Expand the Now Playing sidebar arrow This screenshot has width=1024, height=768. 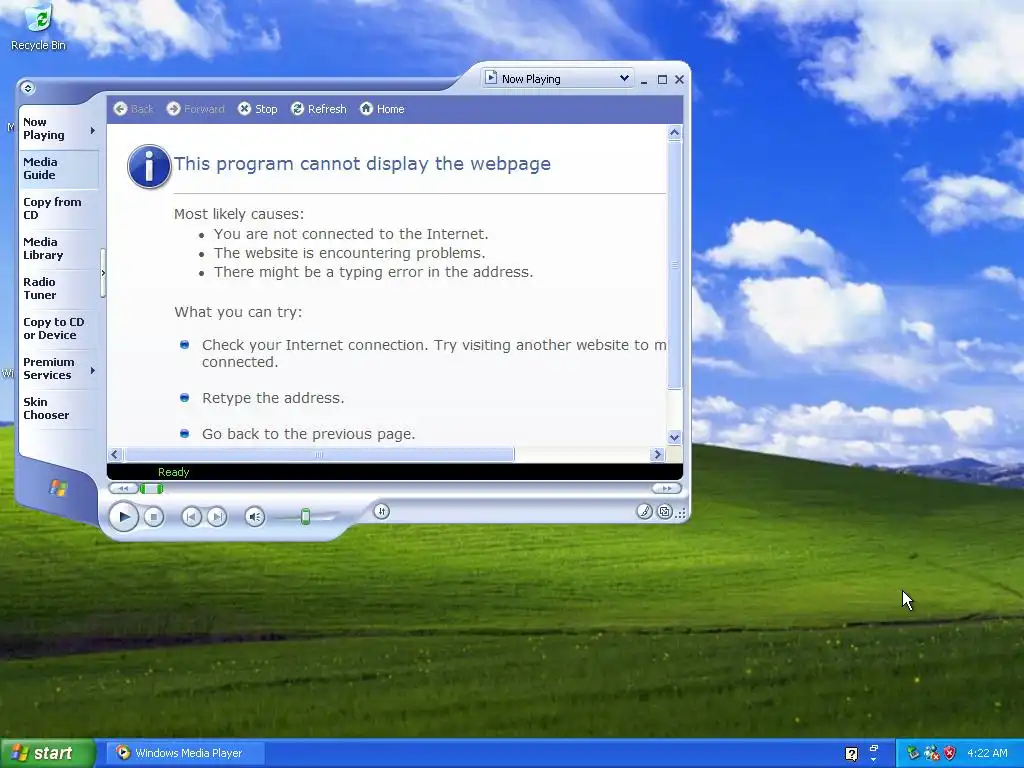point(93,131)
